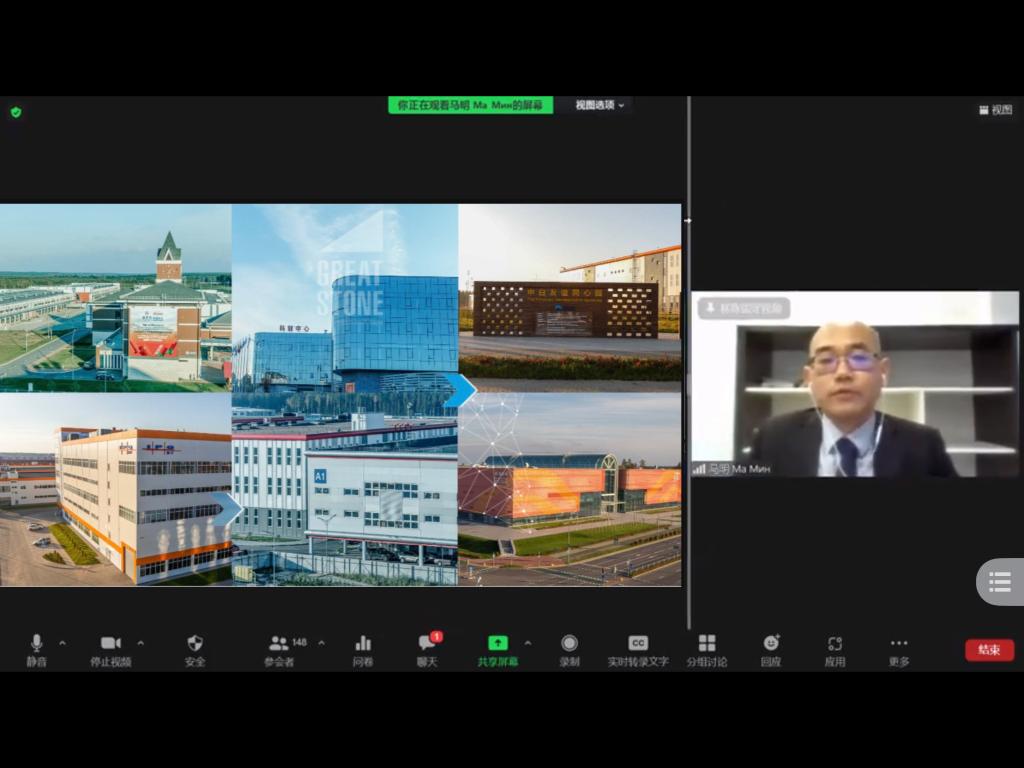This screenshot has width=1024, height=768.
Task: Open the View Options dropdown
Action: pos(600,105)
